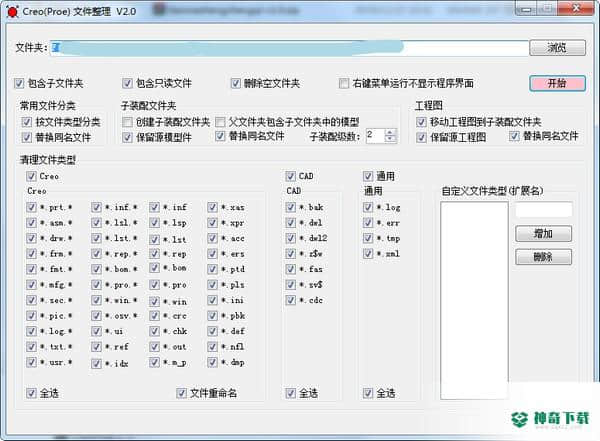The width and height of the screenshot is (600, 441).
Task: Click the 删除 delete button
Action: [543, 257]
